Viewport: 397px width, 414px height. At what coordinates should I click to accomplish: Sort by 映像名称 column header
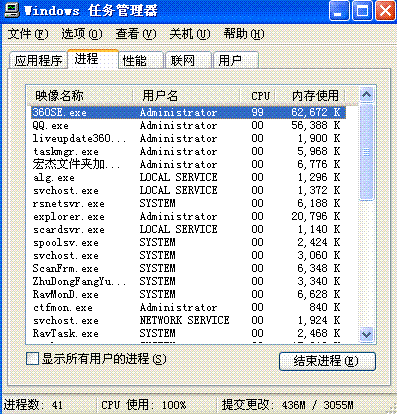pyautogui.click(x=79, y=96)
